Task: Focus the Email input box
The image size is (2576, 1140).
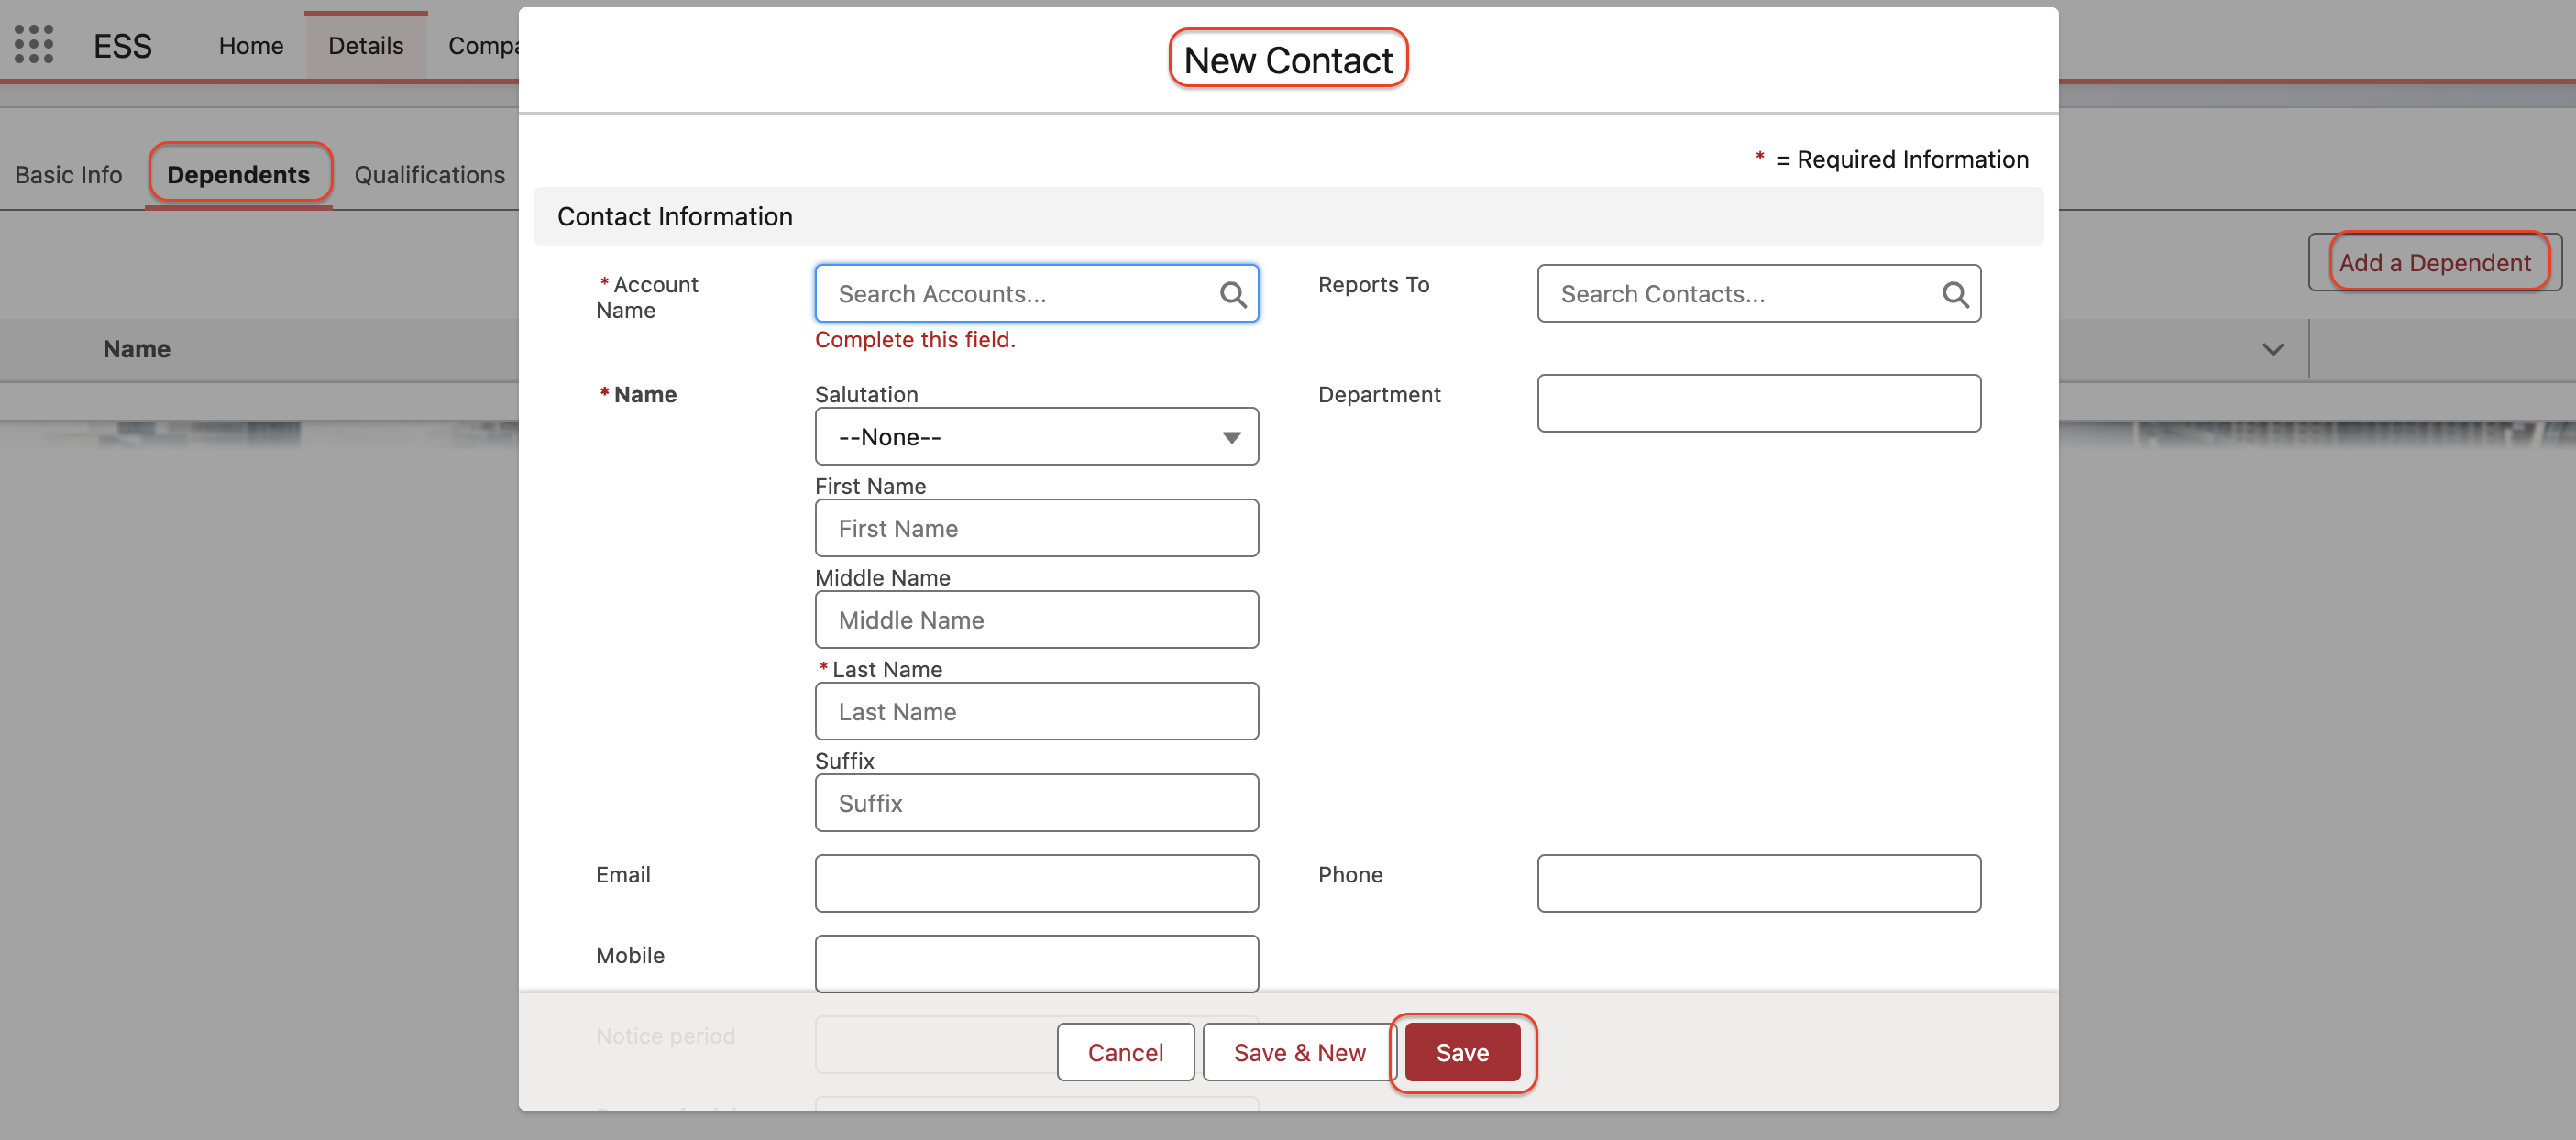Action: [x=1036, y=883]
